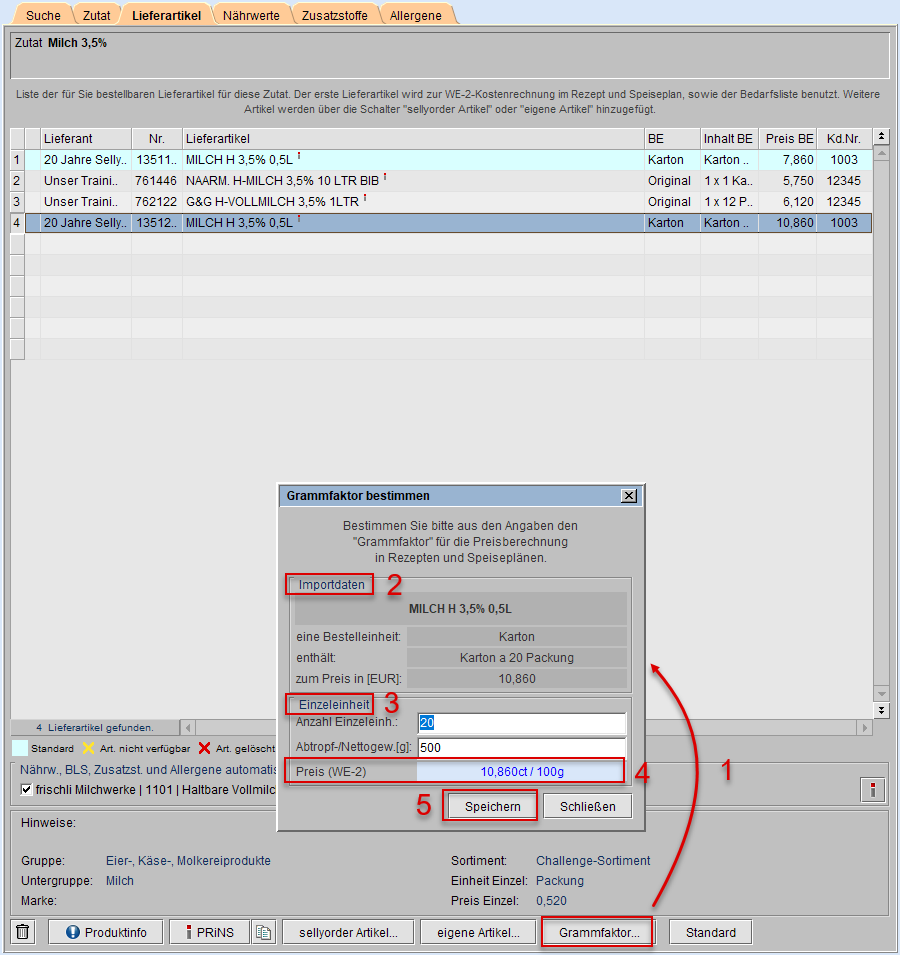Image resolution: width=900 pixels, height=955 pixels.
Task: Go to the Zusatzstoffe tab
Action: 334,15
